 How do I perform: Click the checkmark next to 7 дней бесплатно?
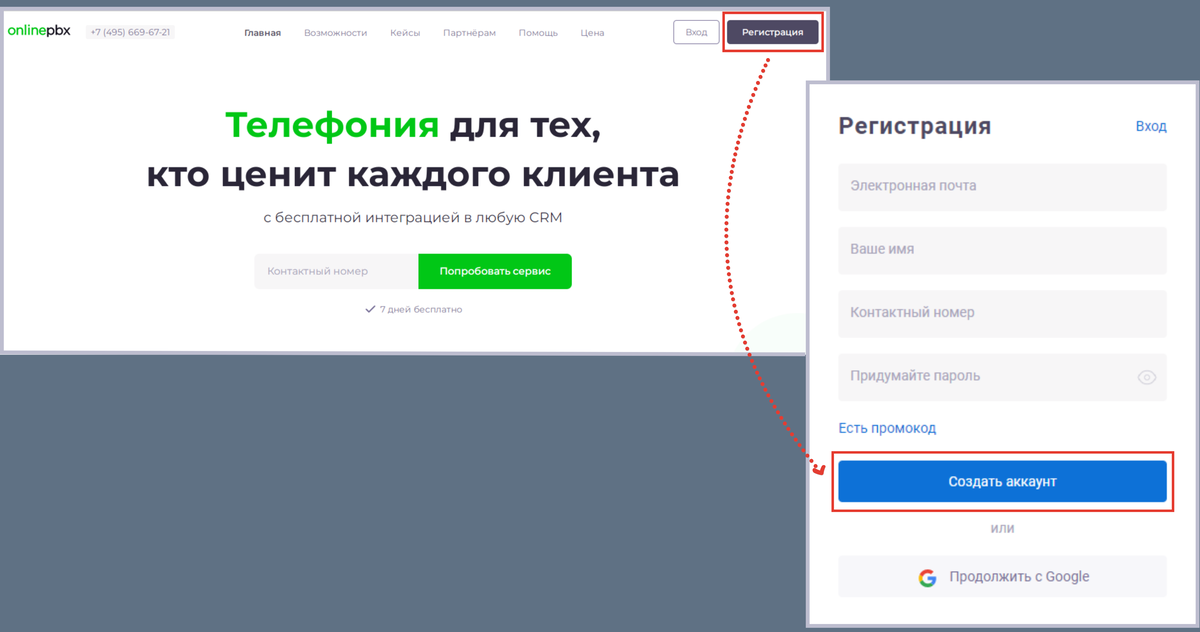(x=370, y=309)
